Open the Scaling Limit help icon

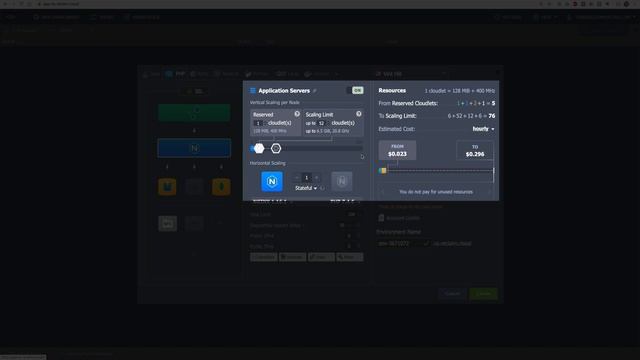pyautogui.click(x=358, y=114)
